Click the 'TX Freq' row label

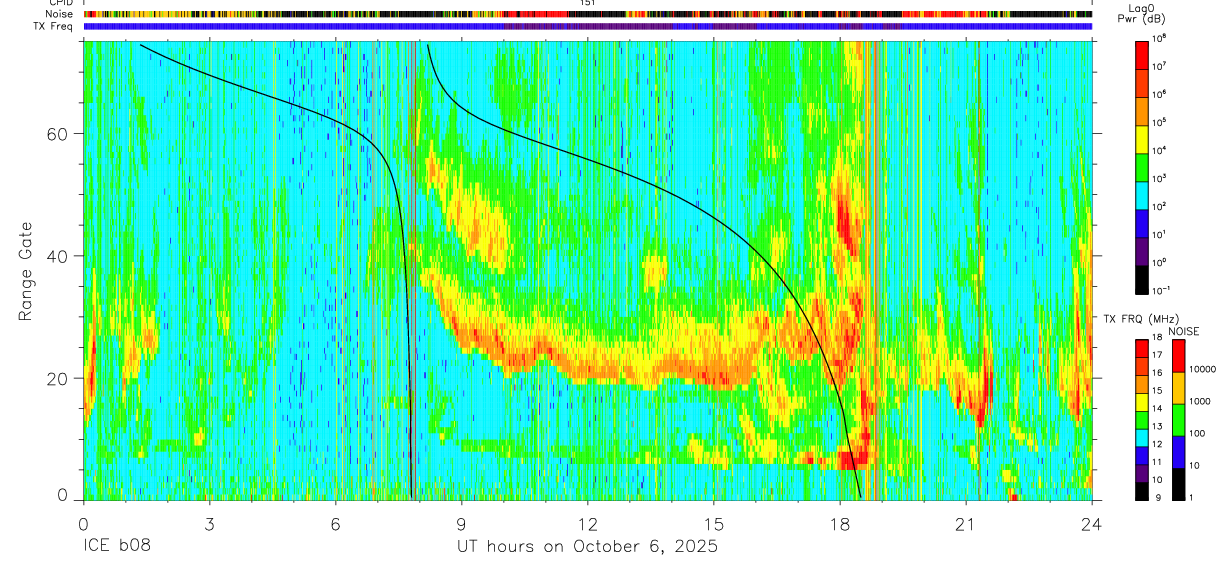(x=55, y=27)
